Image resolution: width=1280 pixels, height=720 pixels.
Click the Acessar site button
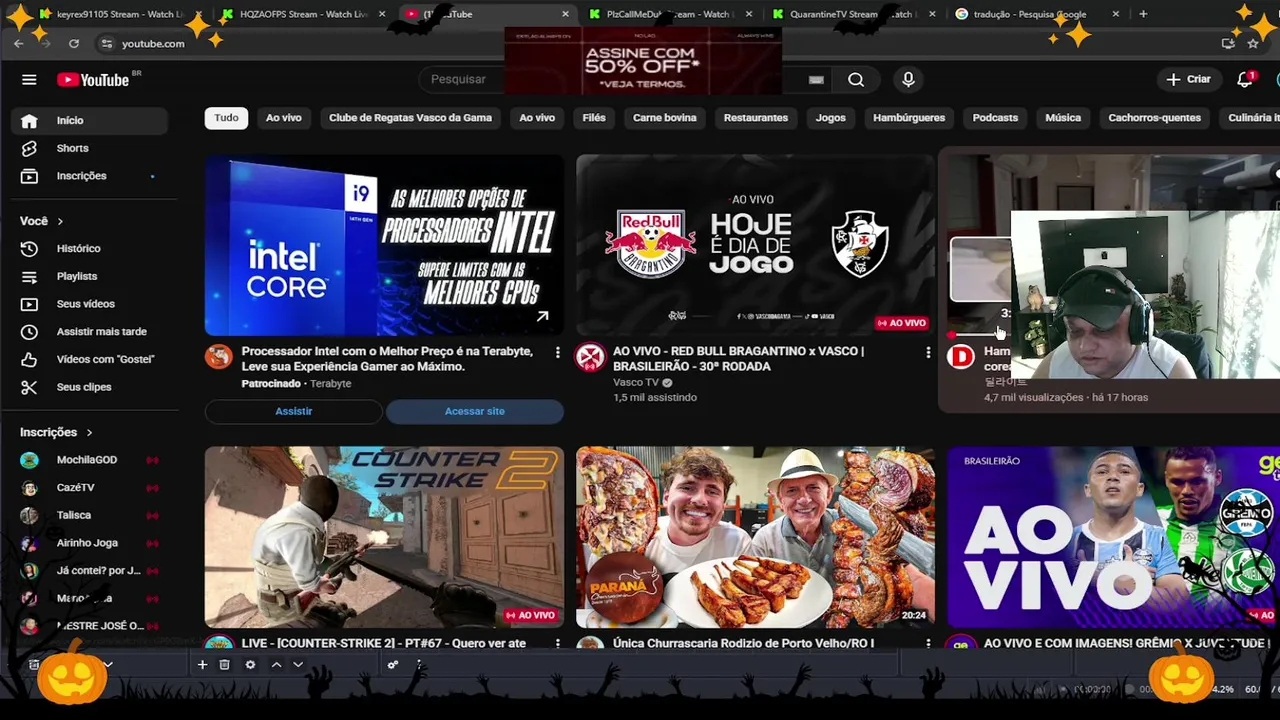pyautogui.click(x=475, y=411)
